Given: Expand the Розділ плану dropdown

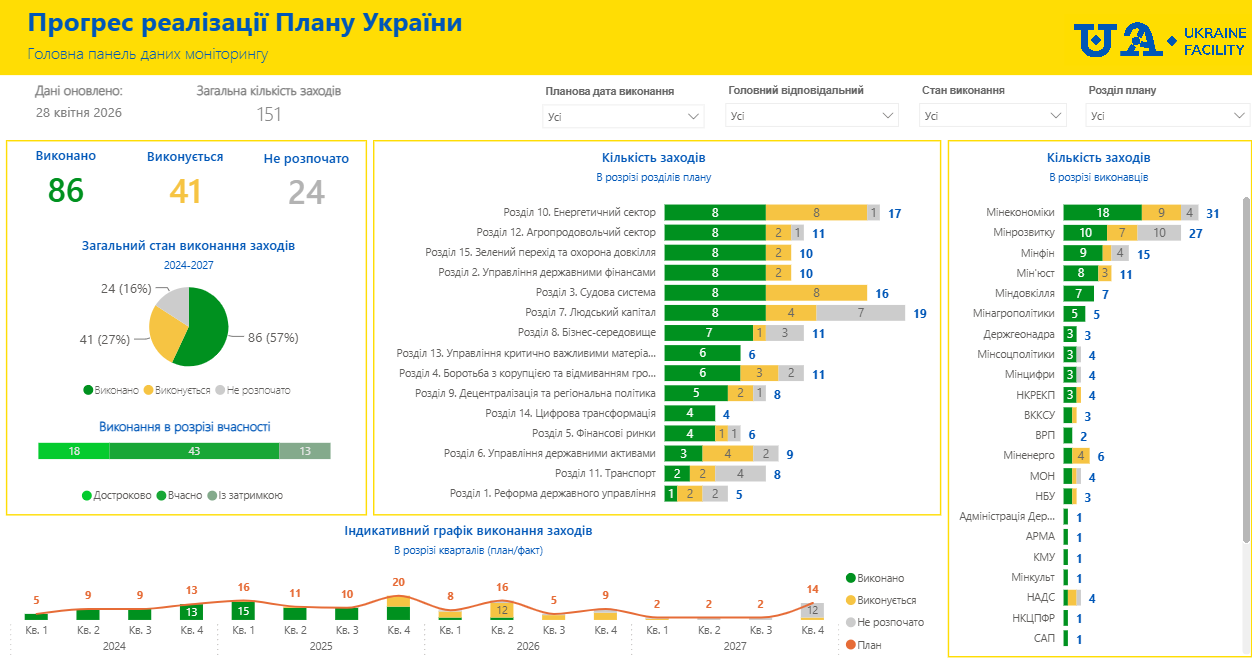Looking at the screenshot, I should (x=1168, y=116).
